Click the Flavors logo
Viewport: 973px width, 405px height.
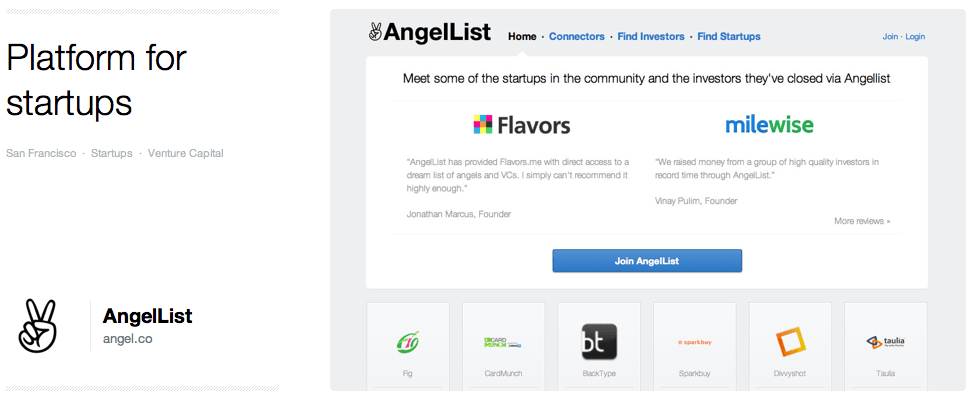521,125
